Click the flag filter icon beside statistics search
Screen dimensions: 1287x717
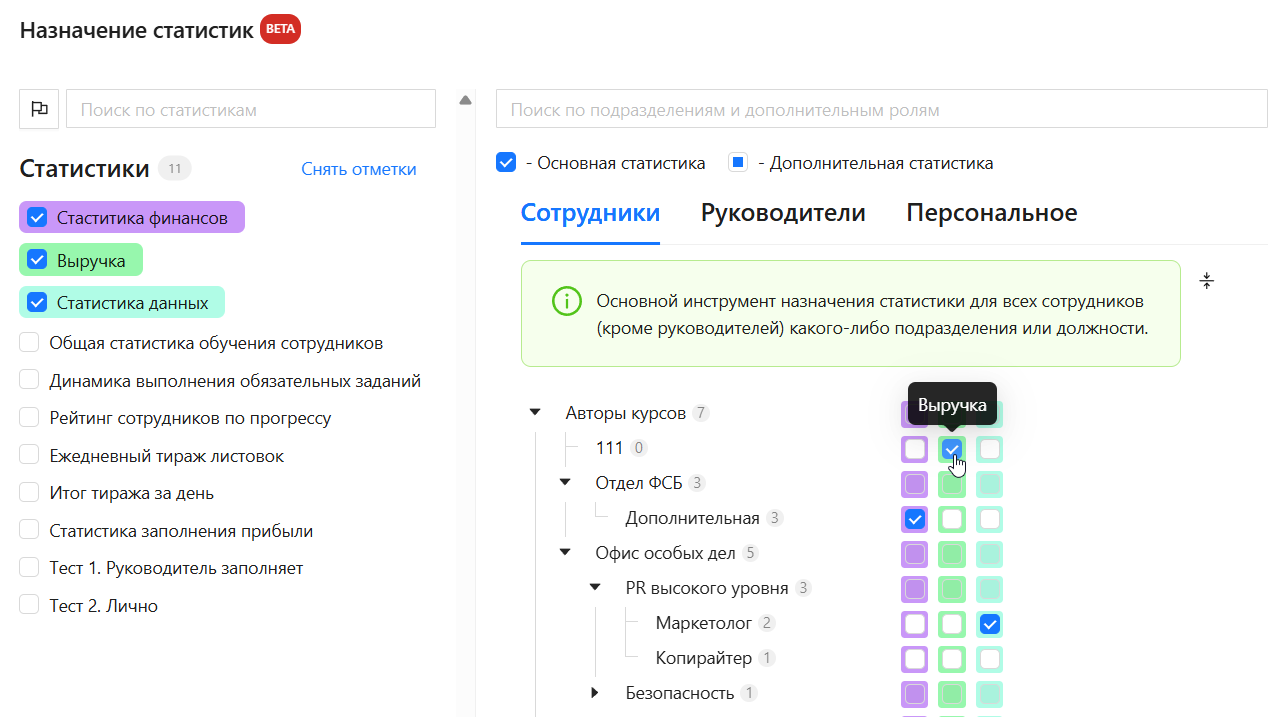pyautogui.click(x=39, y=109)
